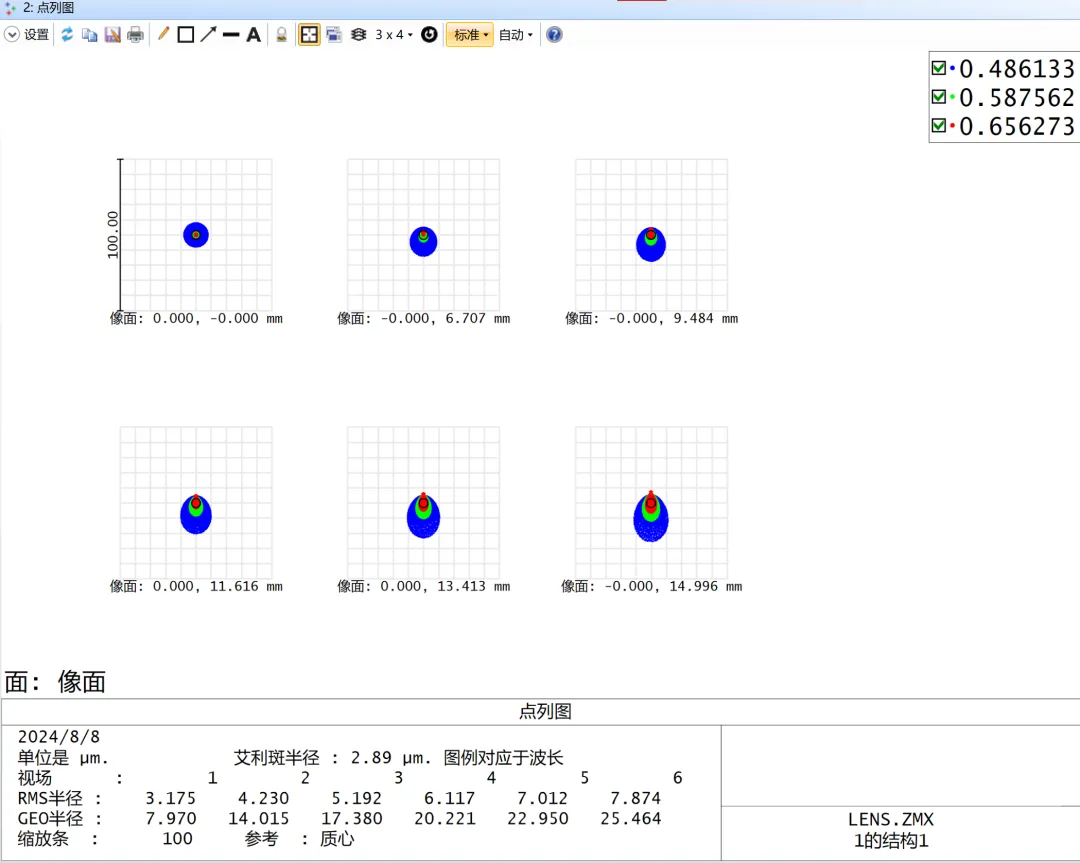Select the text annotation 'A' tool

[x=254, y=35]
